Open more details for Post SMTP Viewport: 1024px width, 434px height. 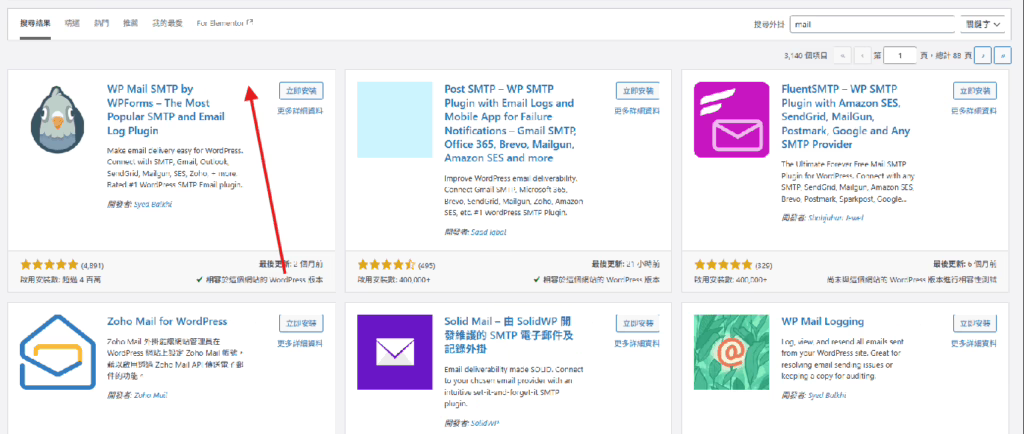pyautogui.click(x=637, y=111)
